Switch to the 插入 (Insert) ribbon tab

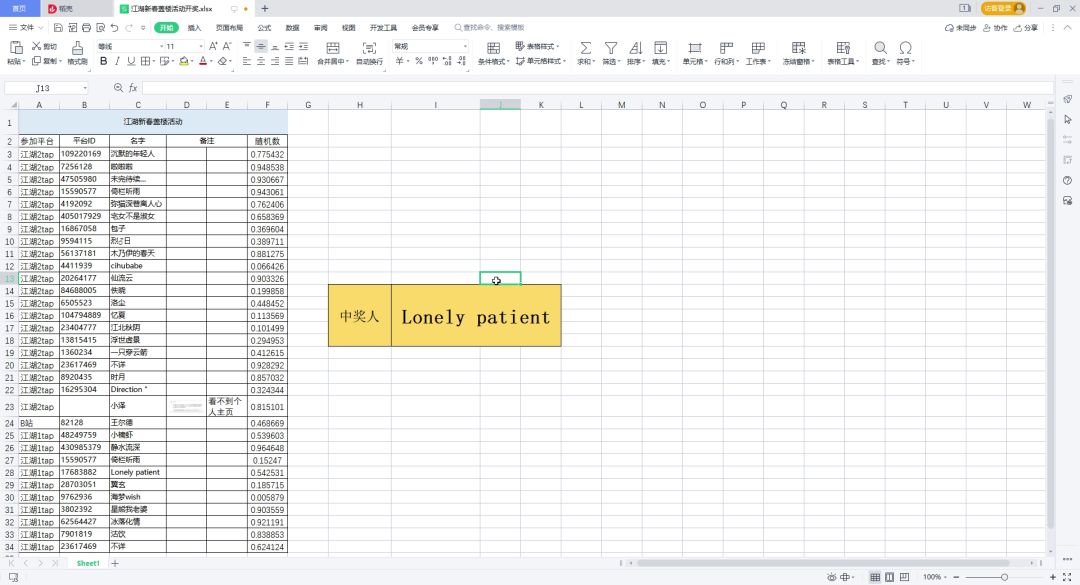tap(194, 28)
